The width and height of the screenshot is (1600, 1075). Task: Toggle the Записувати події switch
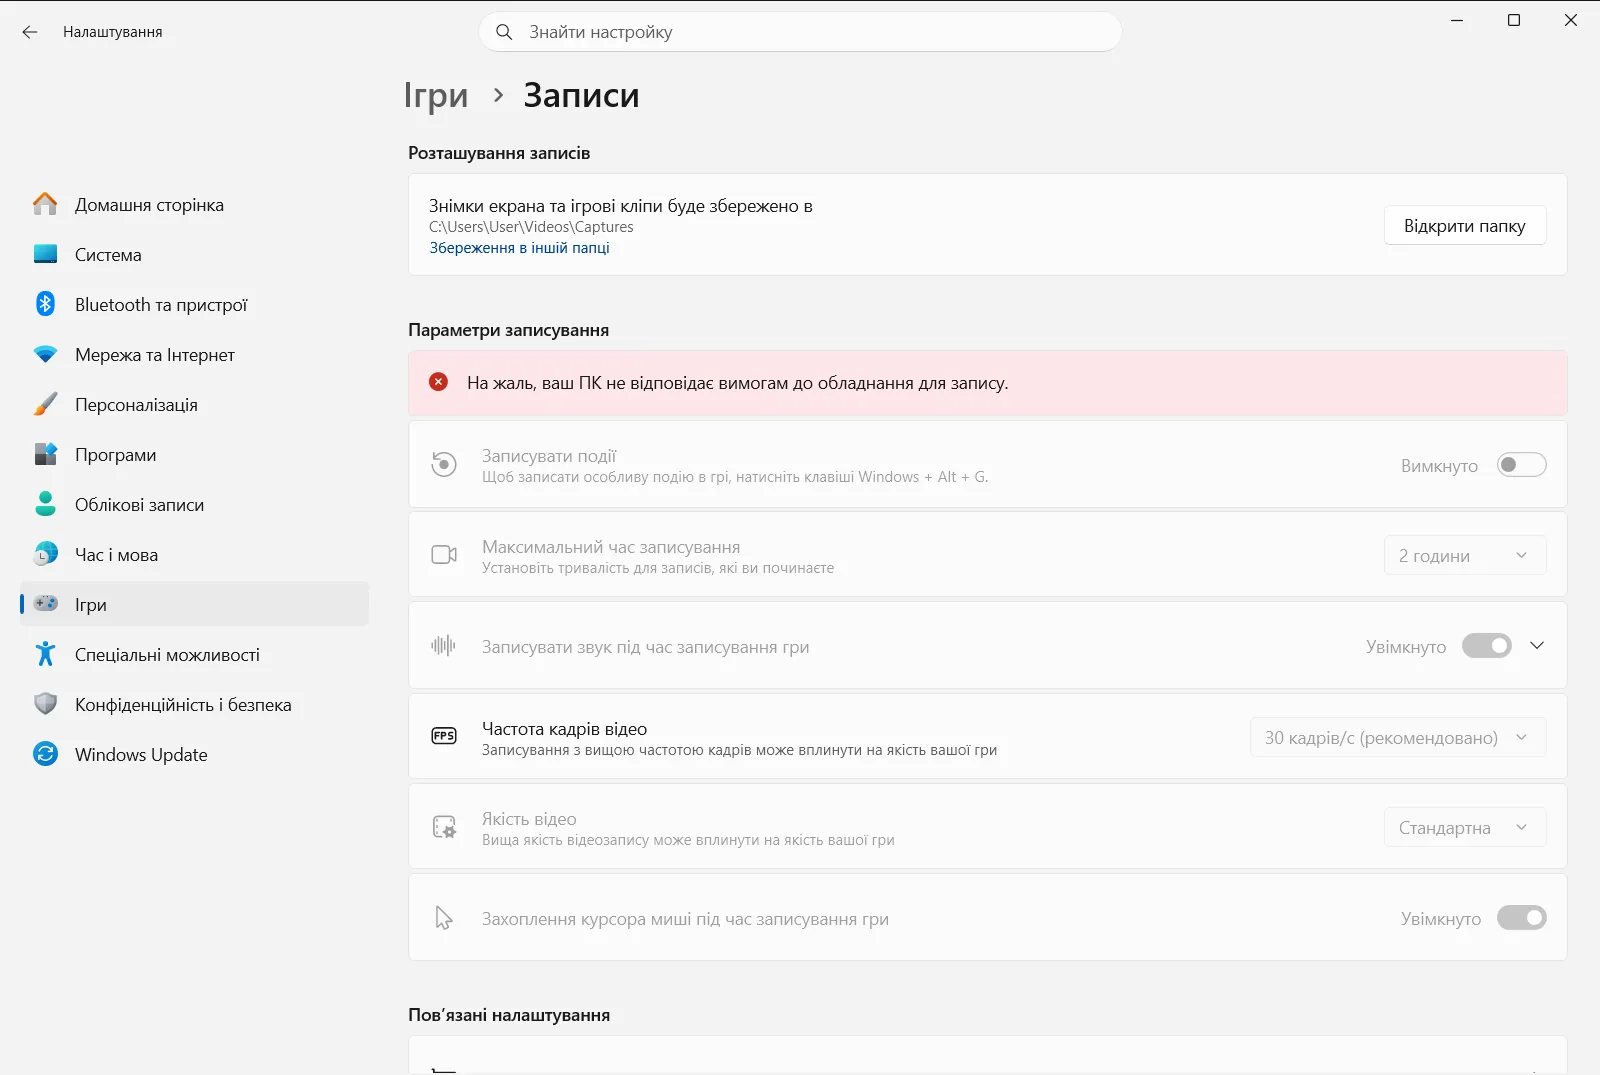(1521, 465)
